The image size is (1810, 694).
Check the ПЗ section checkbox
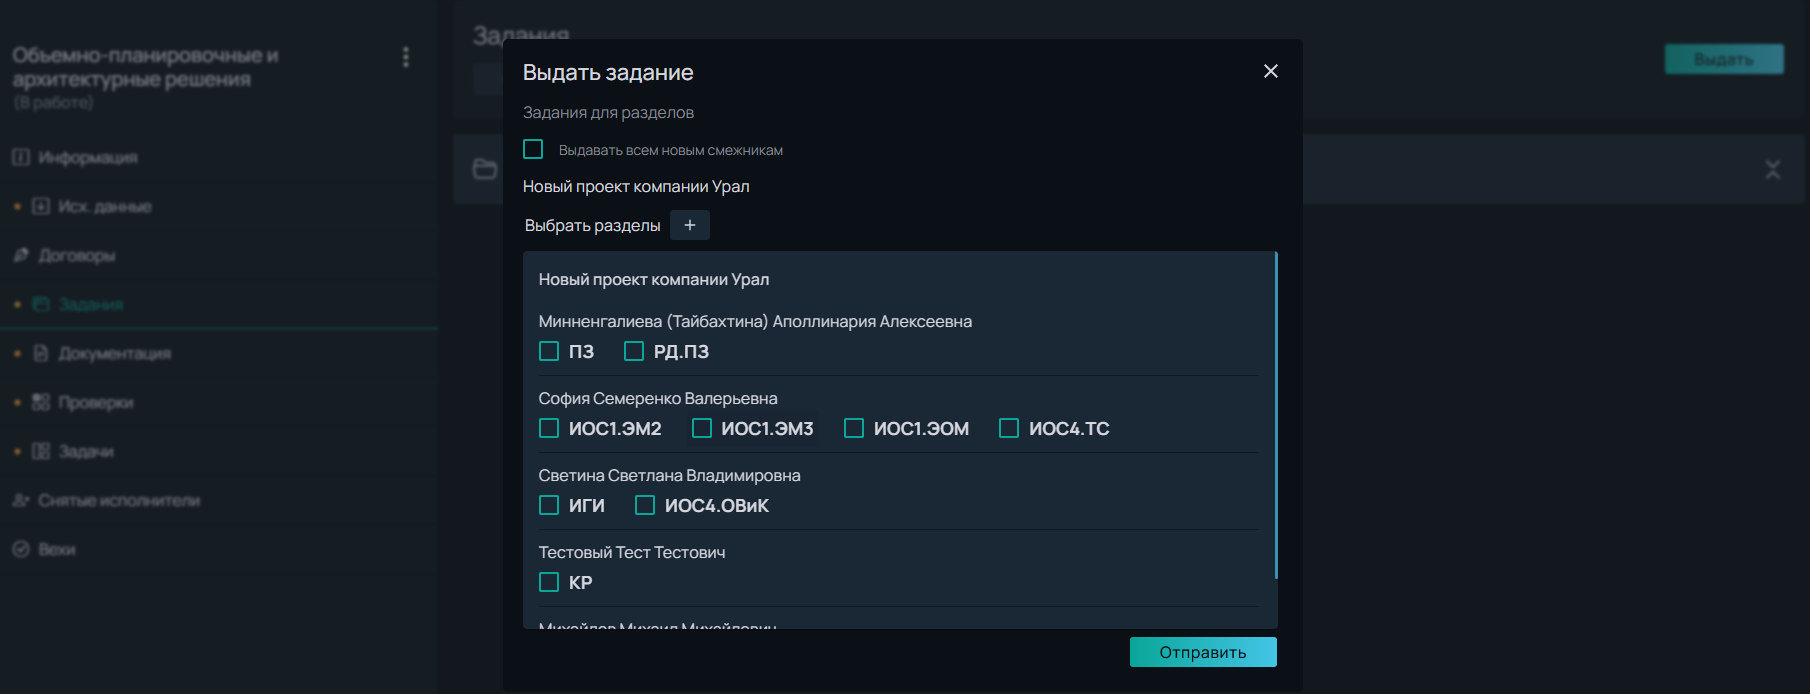coord(549,351)
